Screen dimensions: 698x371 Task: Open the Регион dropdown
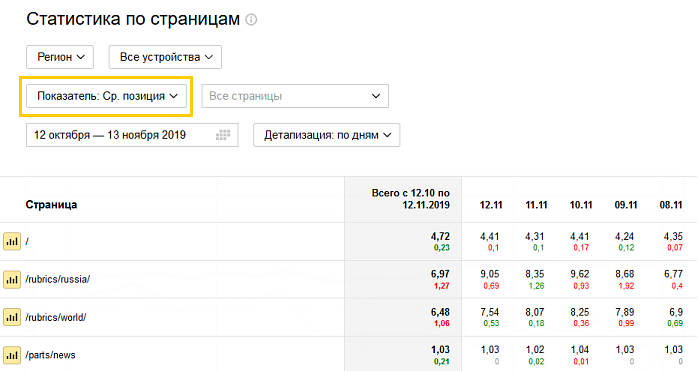[x=60, y=57]
